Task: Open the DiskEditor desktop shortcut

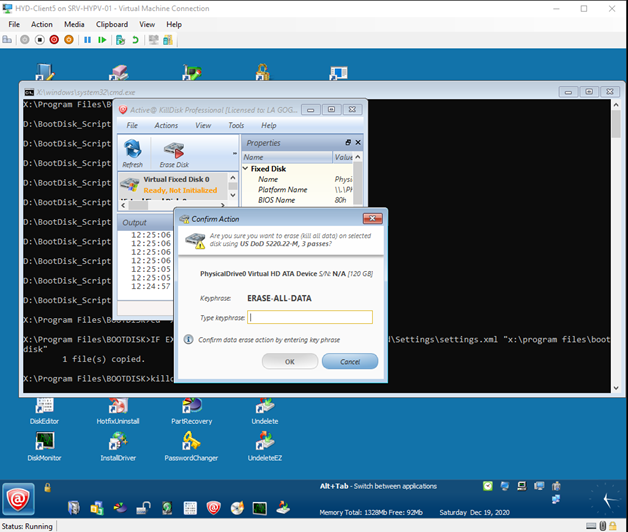Action: coord(44,411)
